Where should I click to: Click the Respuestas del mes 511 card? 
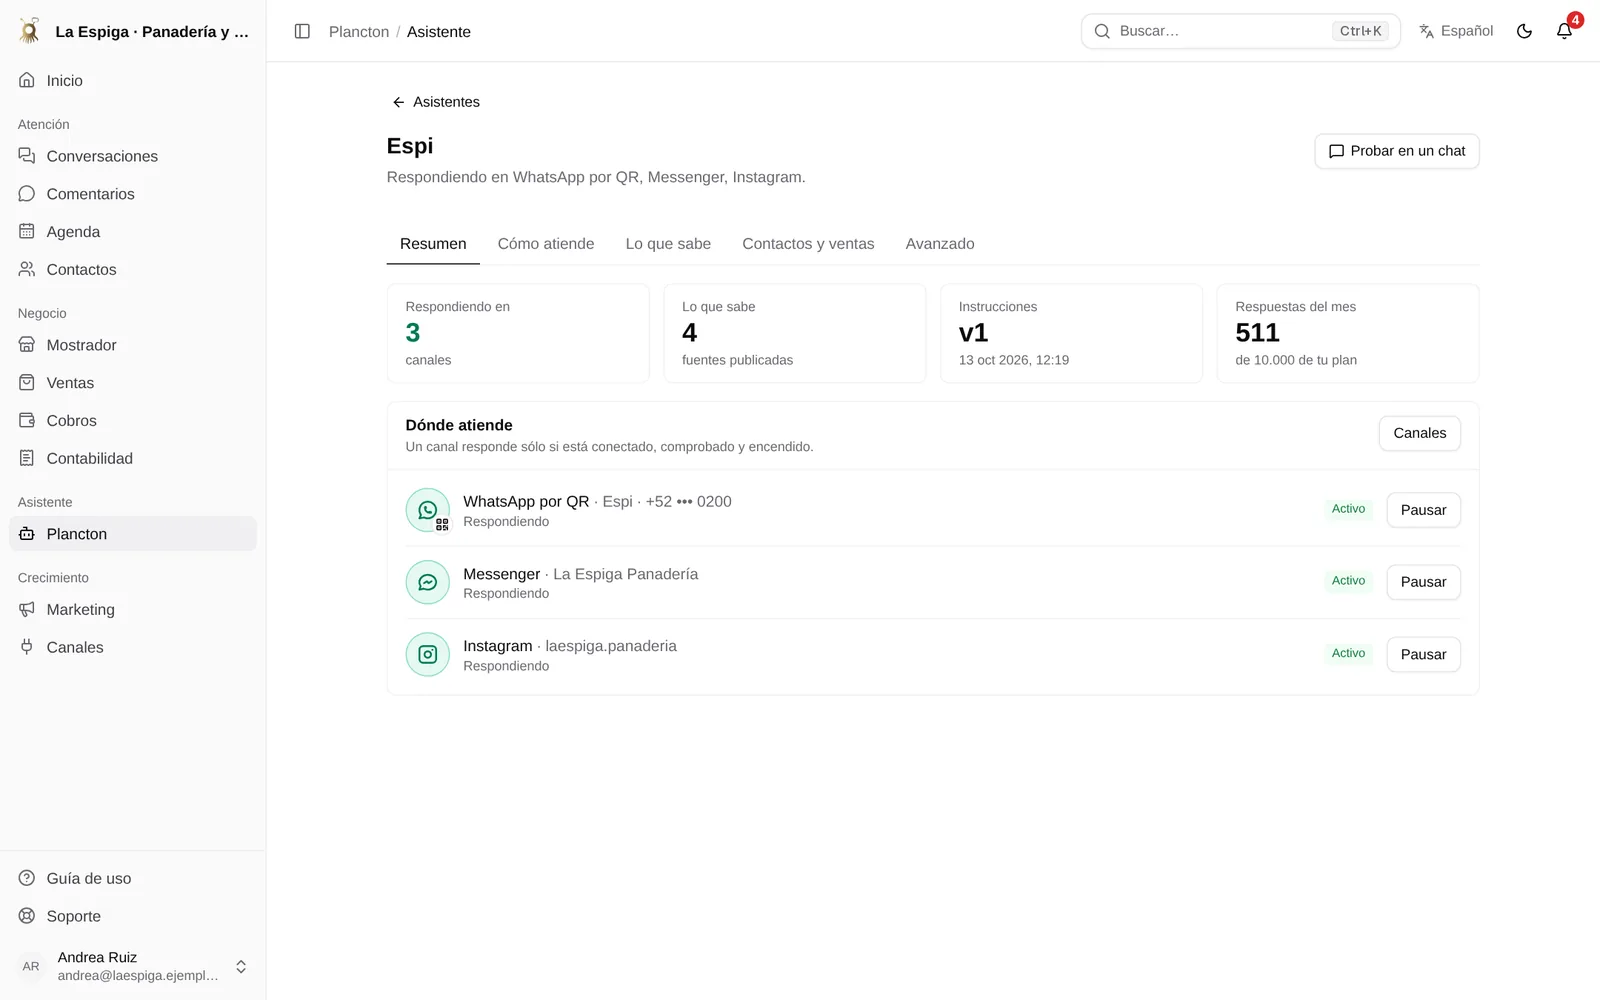point(1347,333)
